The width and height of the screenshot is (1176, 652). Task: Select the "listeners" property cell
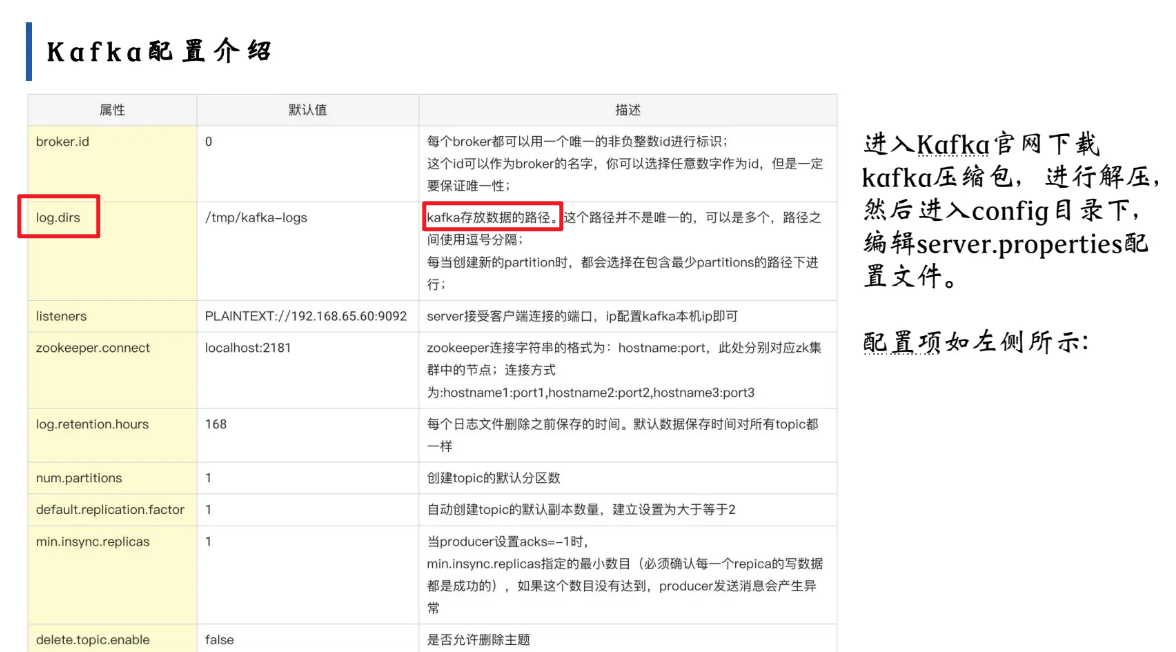pos(112,316)
